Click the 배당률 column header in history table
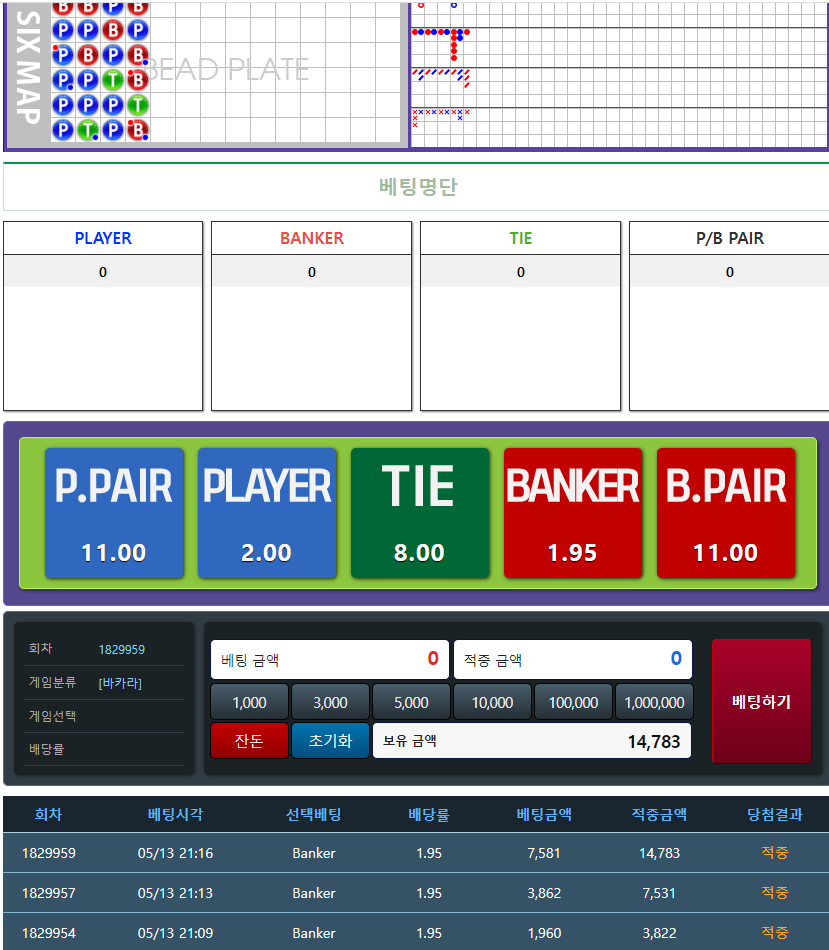829x950 pixels. (x=429, y=814)
